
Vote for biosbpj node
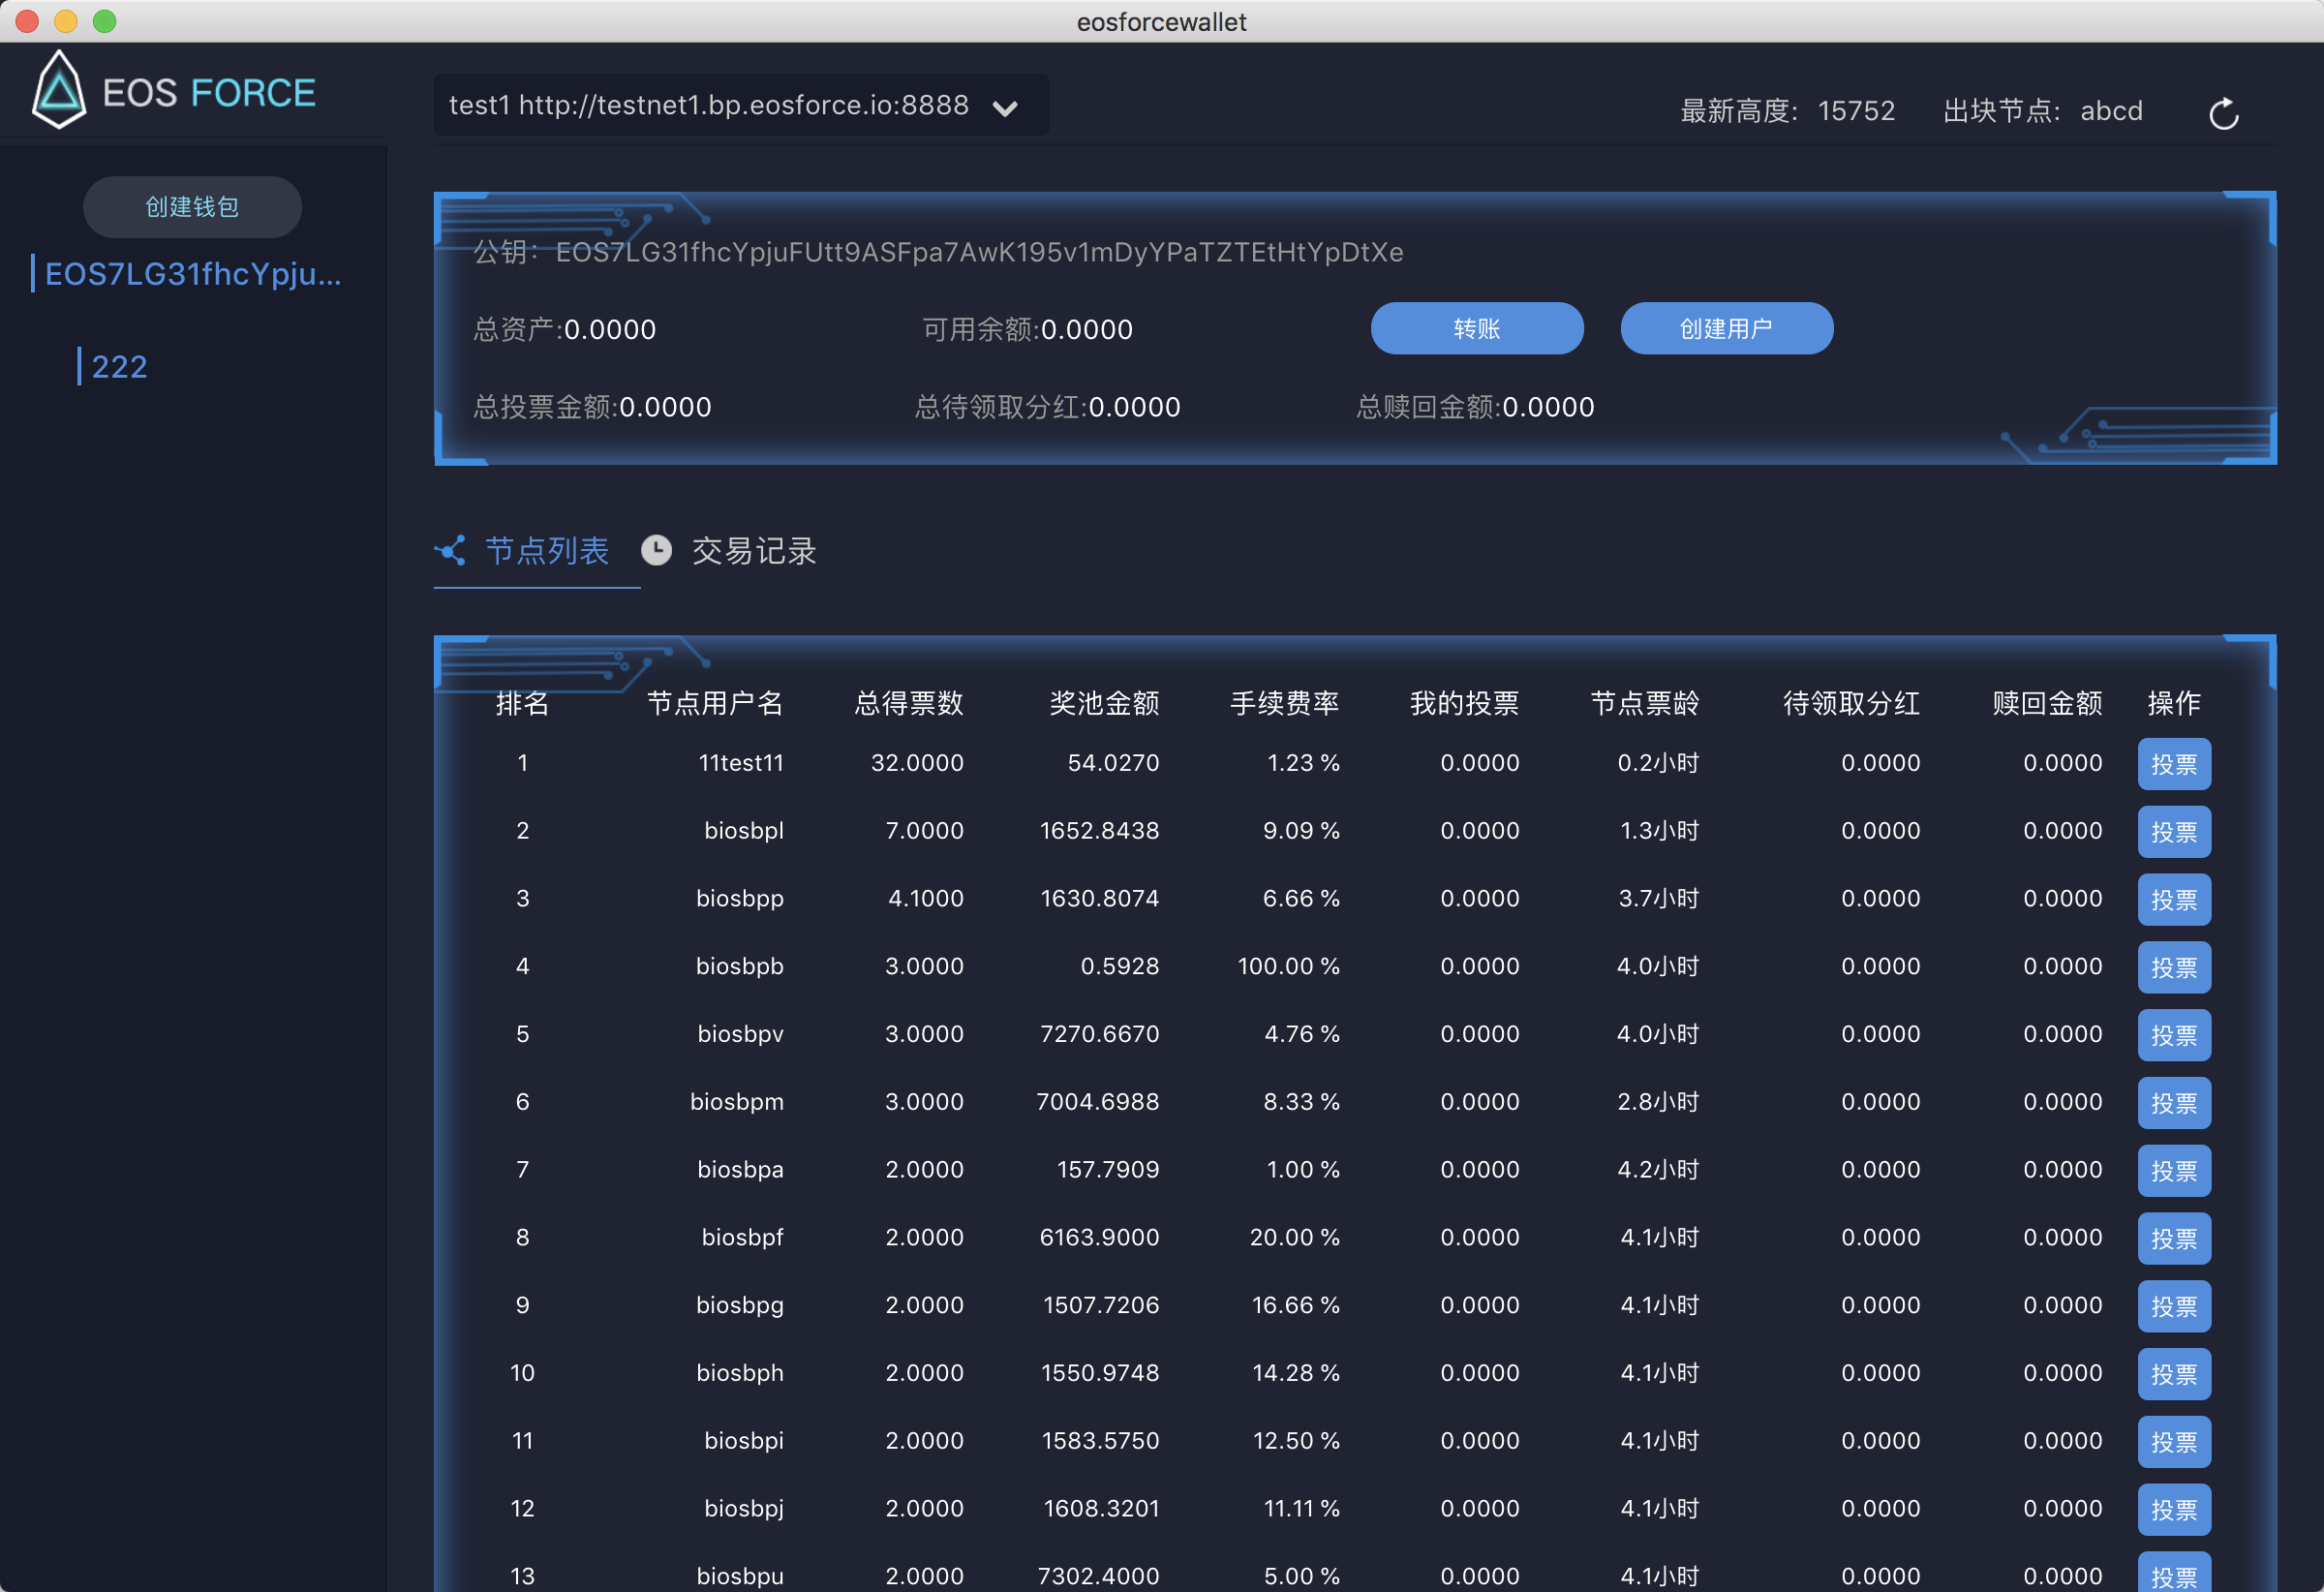point(2173,1509)
